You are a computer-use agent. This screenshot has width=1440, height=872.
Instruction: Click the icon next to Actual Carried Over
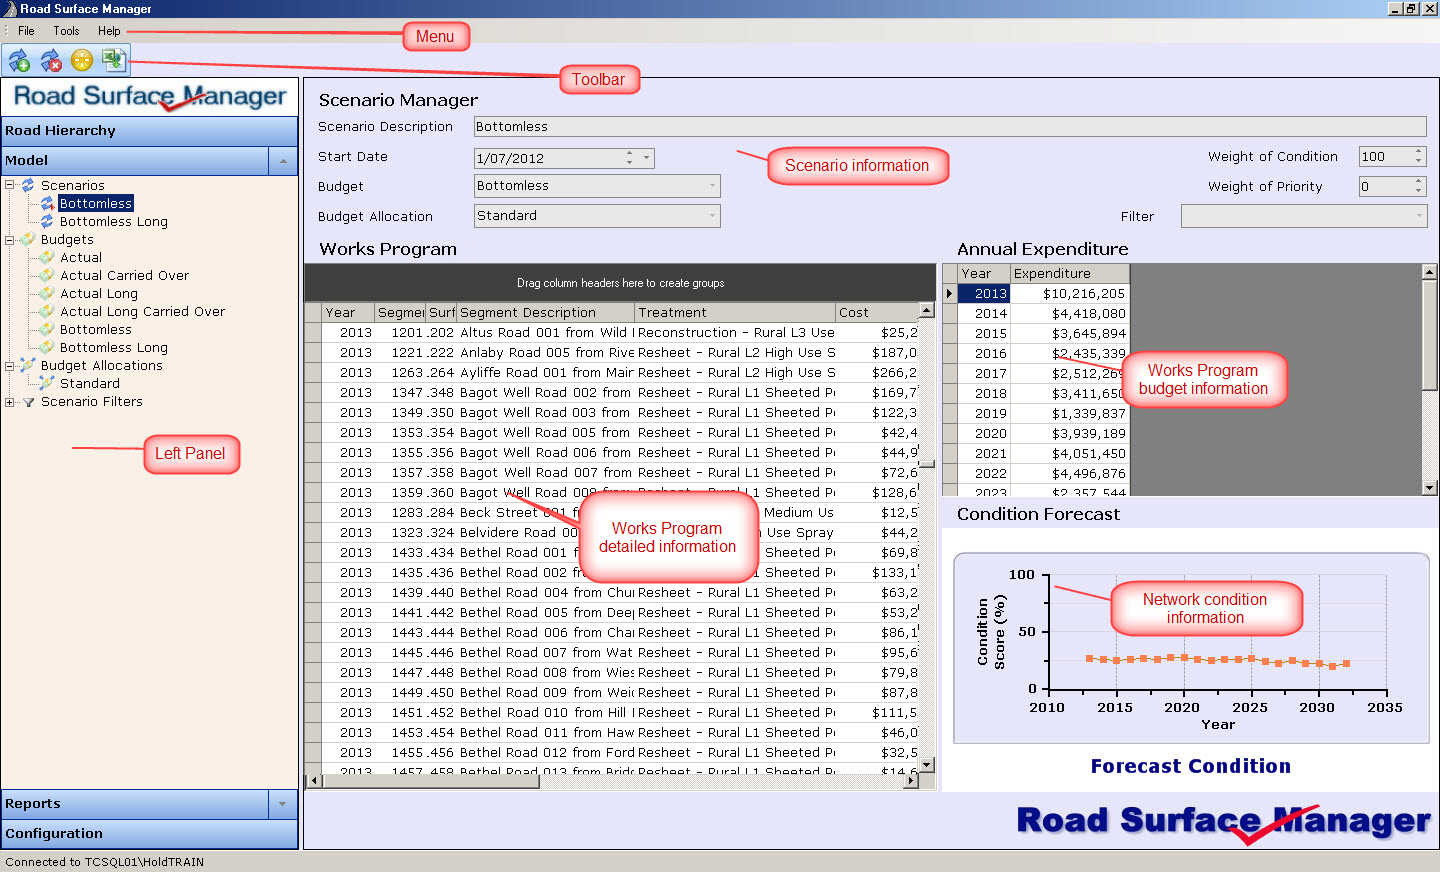[x=47, y=275]
